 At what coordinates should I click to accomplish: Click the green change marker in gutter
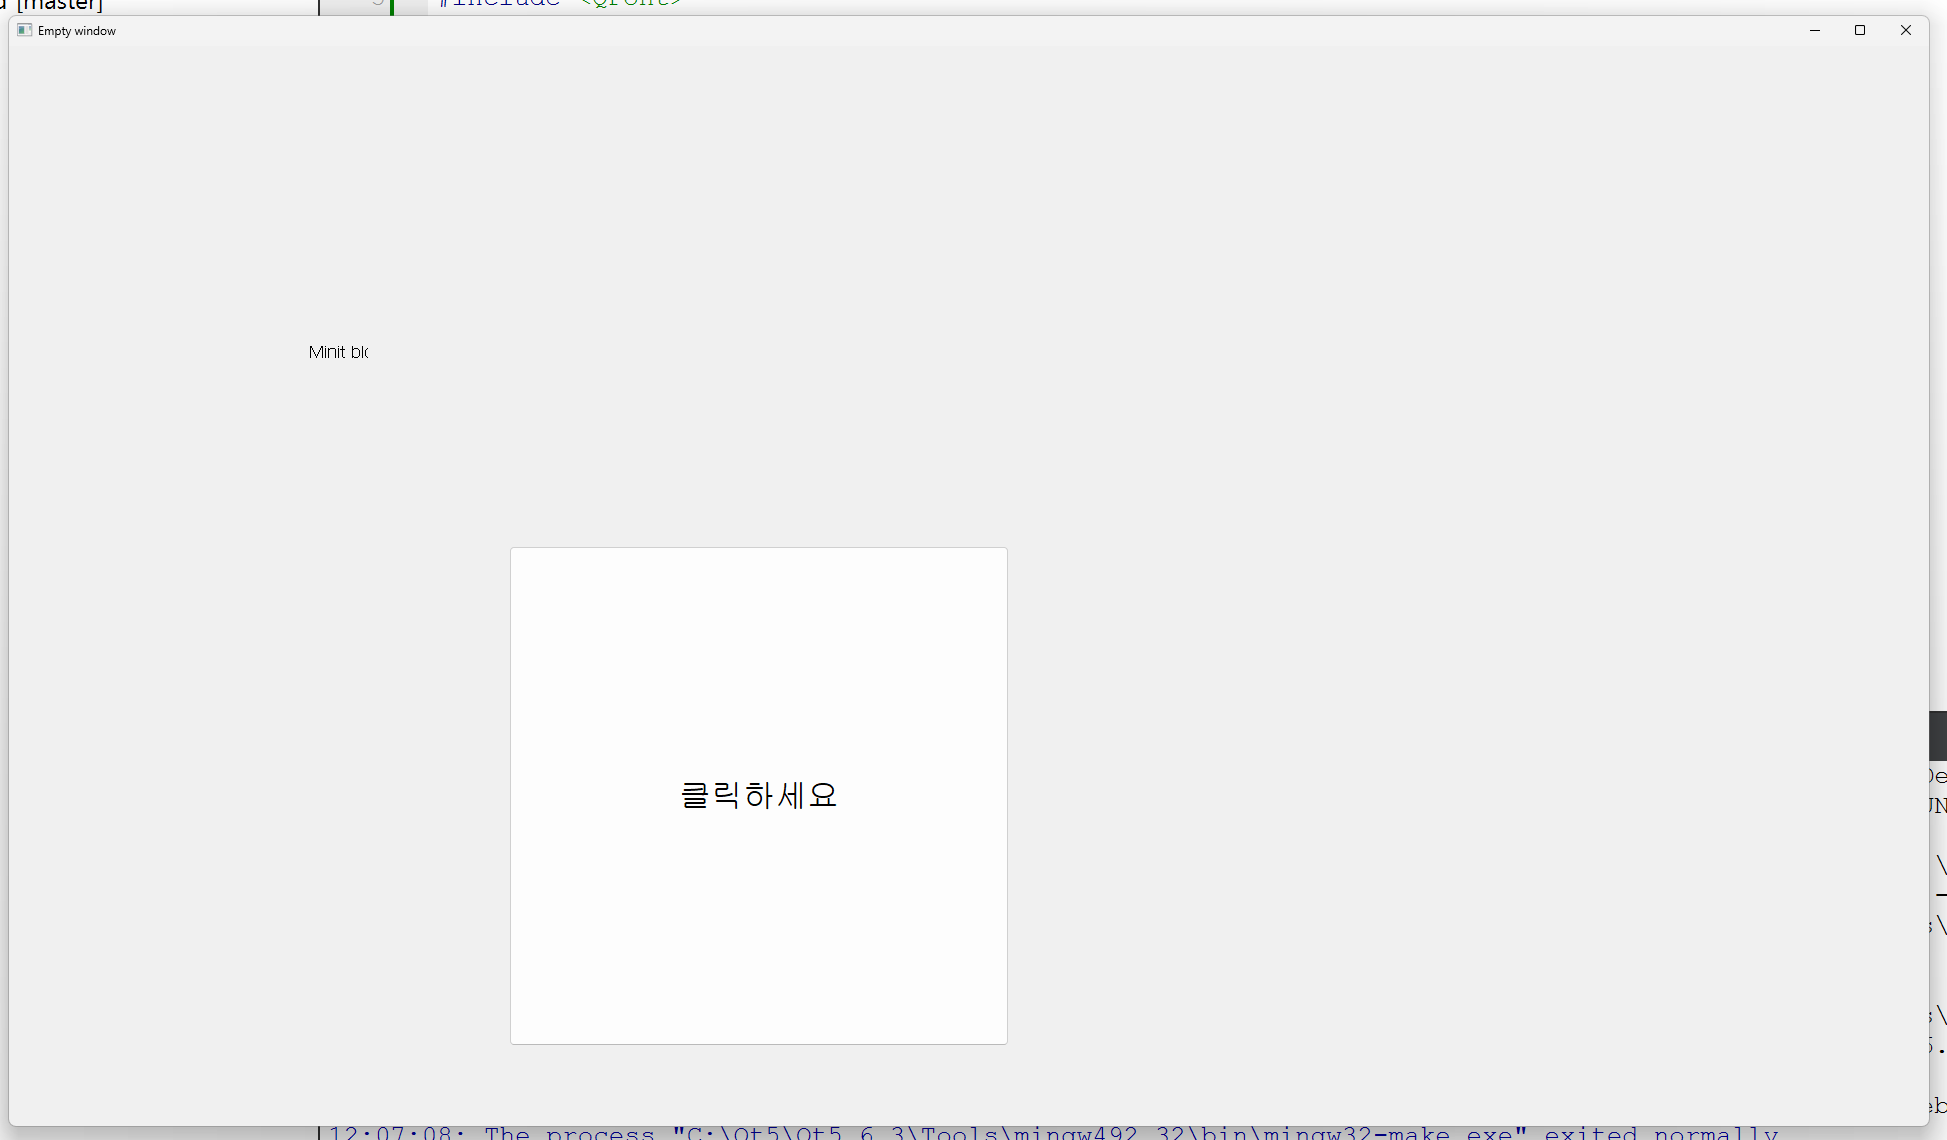(x=392, y=6)
